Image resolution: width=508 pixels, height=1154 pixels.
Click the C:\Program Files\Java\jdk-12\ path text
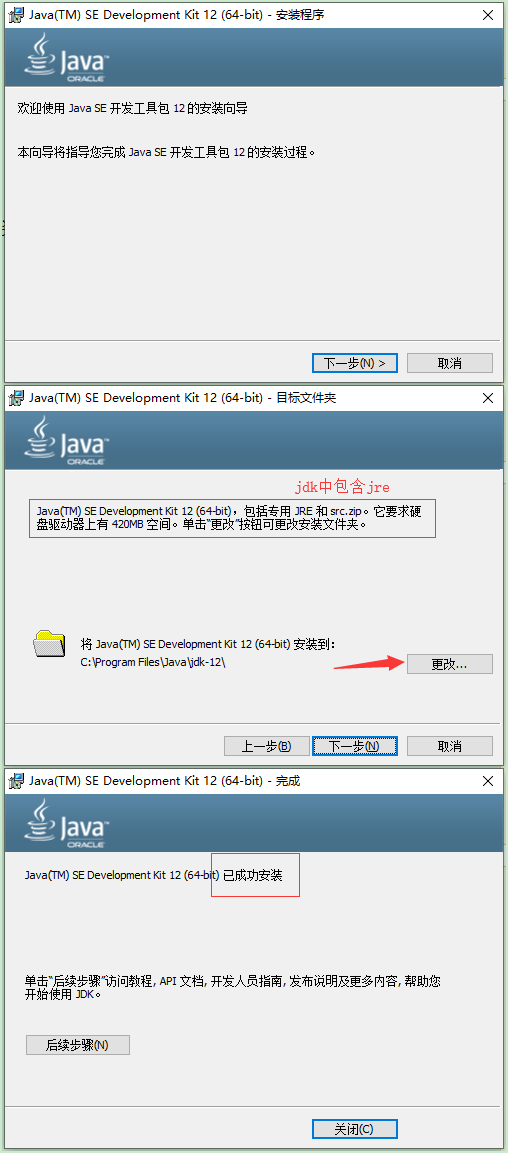(x=152, y=662)
